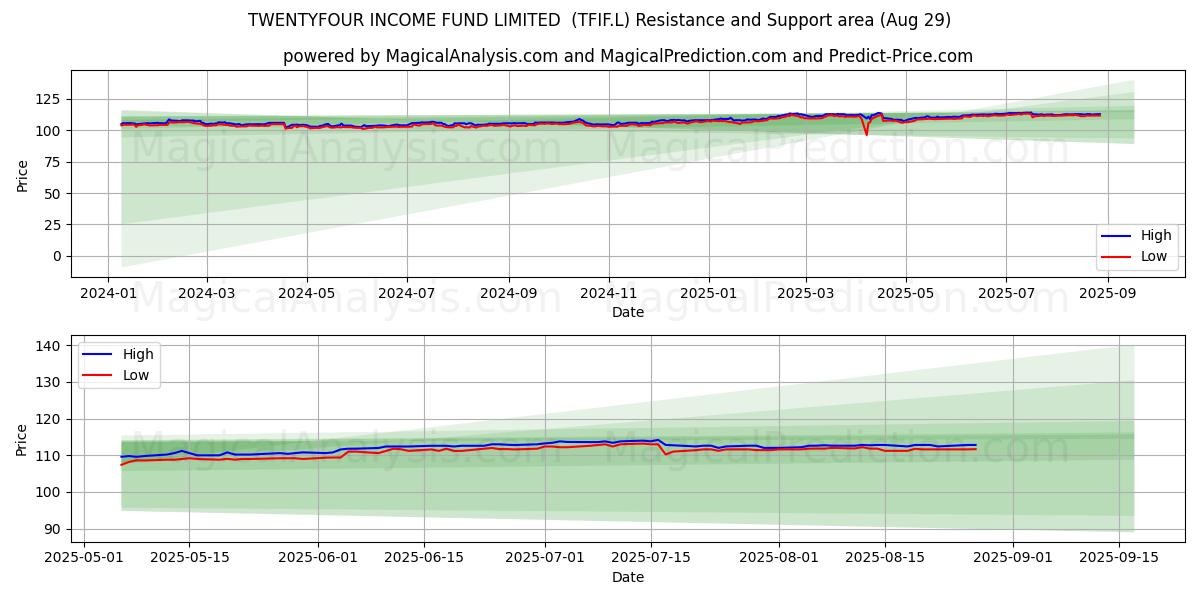Screen dimensions: 1200x600
Task: Click 'Low' in the top chart legend
Action: [1154, 256]
